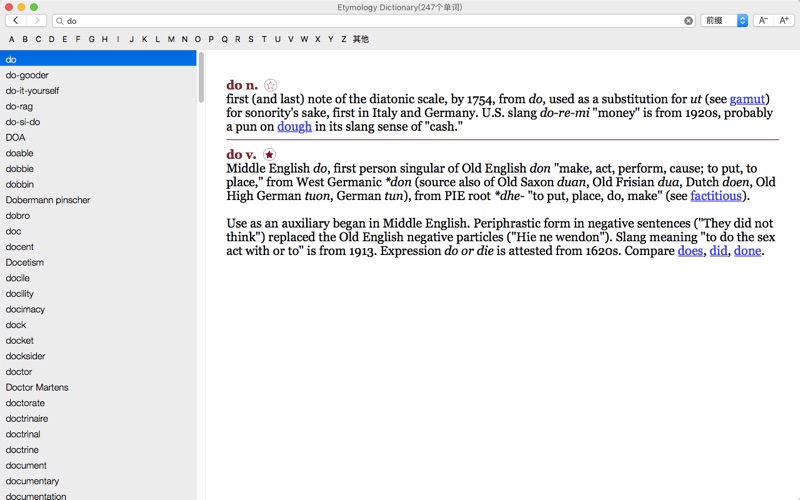The width and height of the screenshot is (800, 500).
Task: Clear the search field with the X icon
Action: click(688, 21)
